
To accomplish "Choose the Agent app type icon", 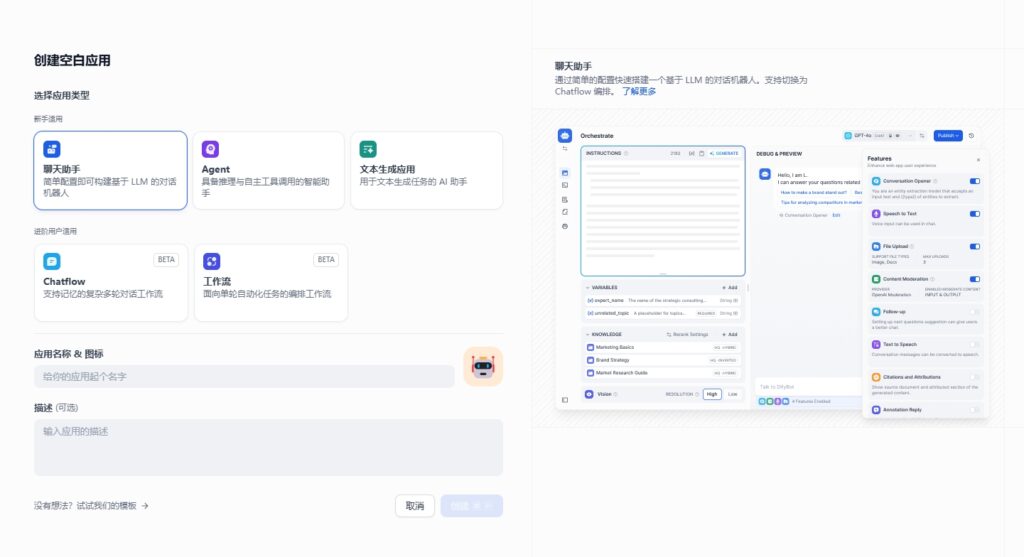I will click(210, 149).
